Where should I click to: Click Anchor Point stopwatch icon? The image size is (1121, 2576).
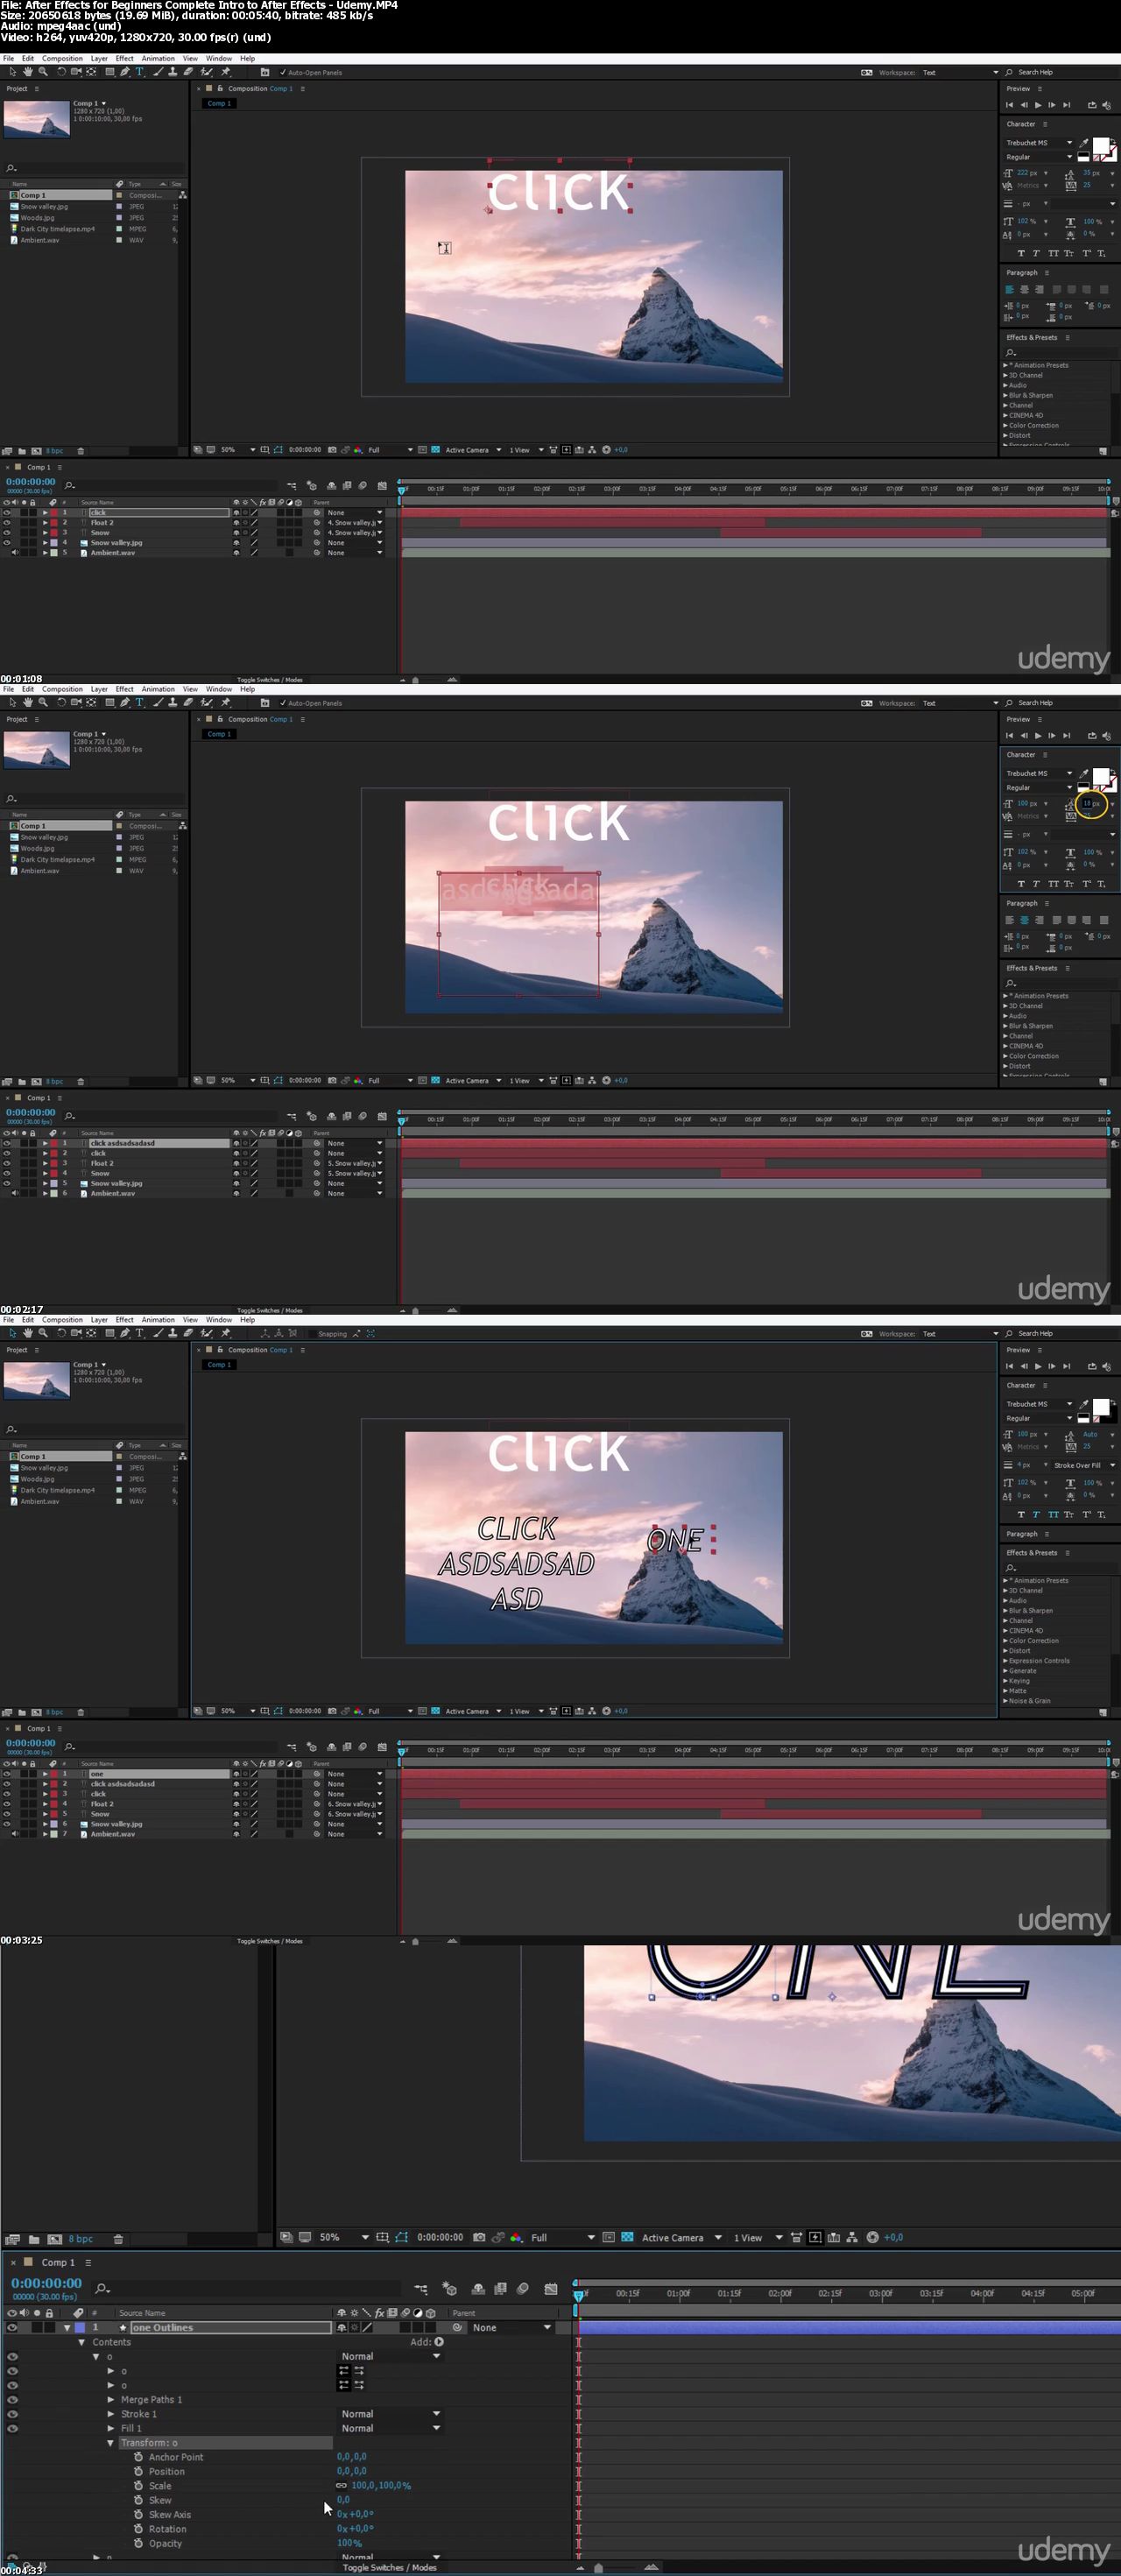tap(139, 2456)
